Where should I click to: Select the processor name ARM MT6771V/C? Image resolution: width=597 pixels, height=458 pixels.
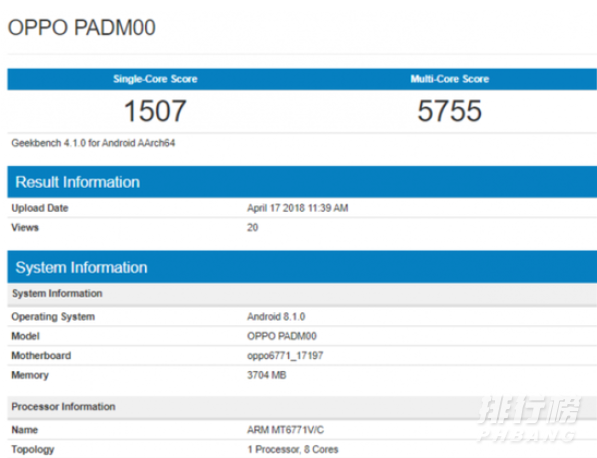click(x=285, y=430)
